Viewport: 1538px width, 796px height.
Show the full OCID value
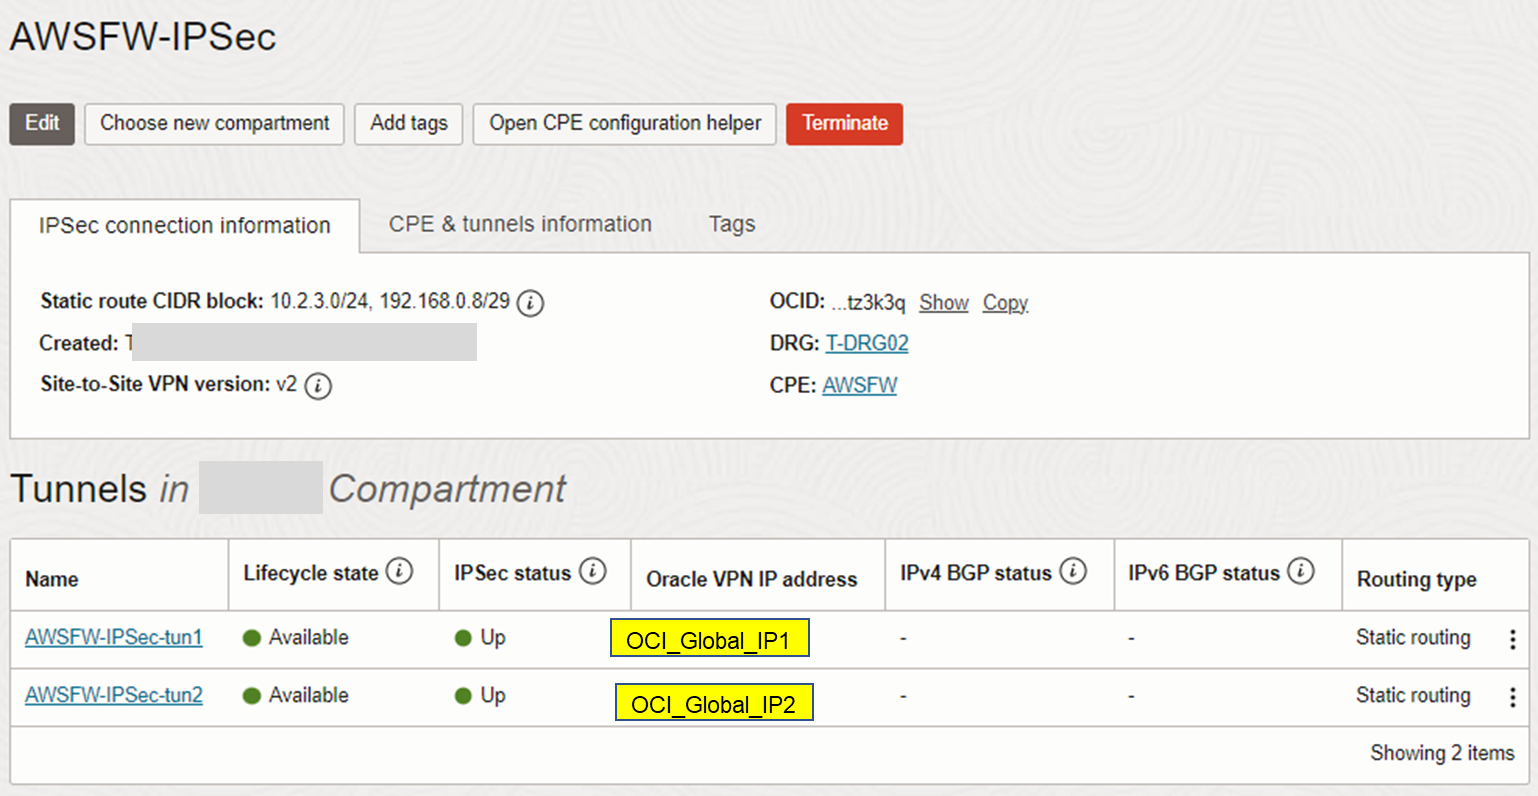pos(943,302)
